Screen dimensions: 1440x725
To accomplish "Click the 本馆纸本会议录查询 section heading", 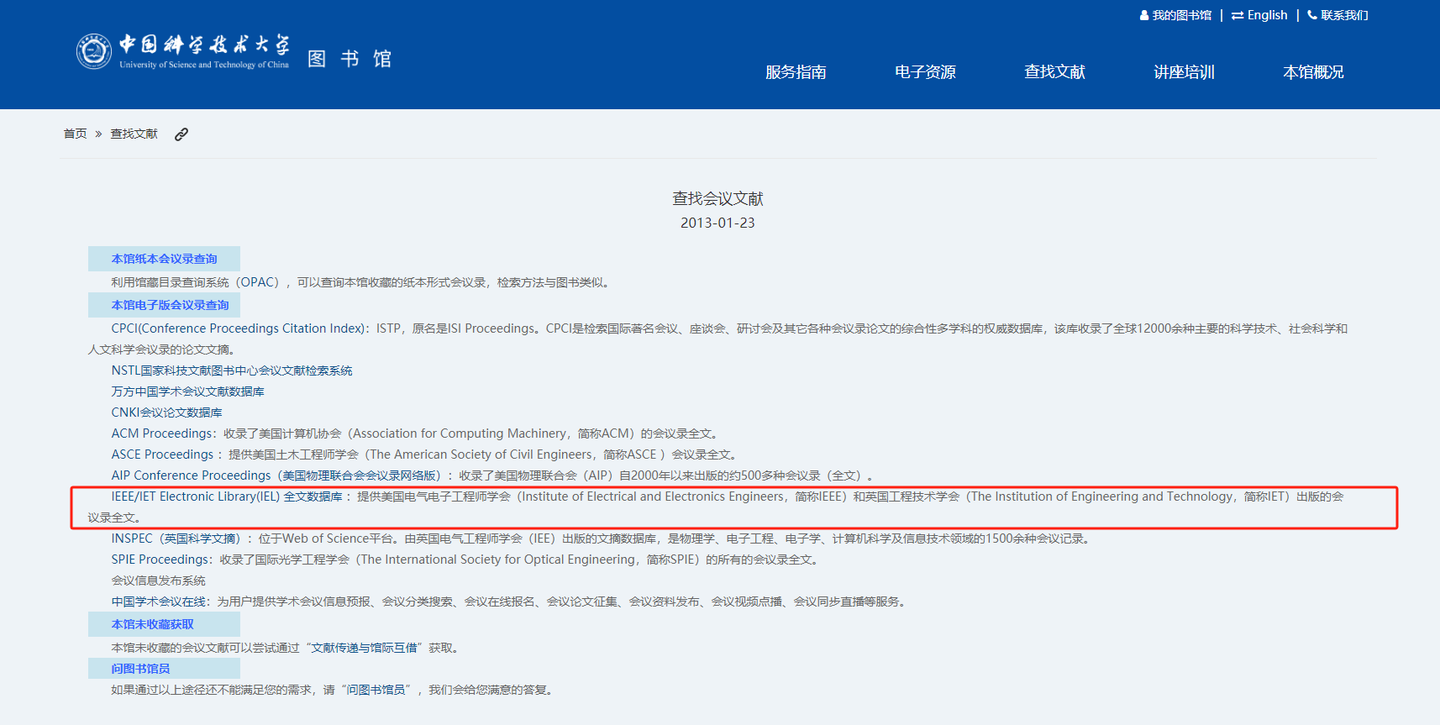I will [x=164, y=259].
